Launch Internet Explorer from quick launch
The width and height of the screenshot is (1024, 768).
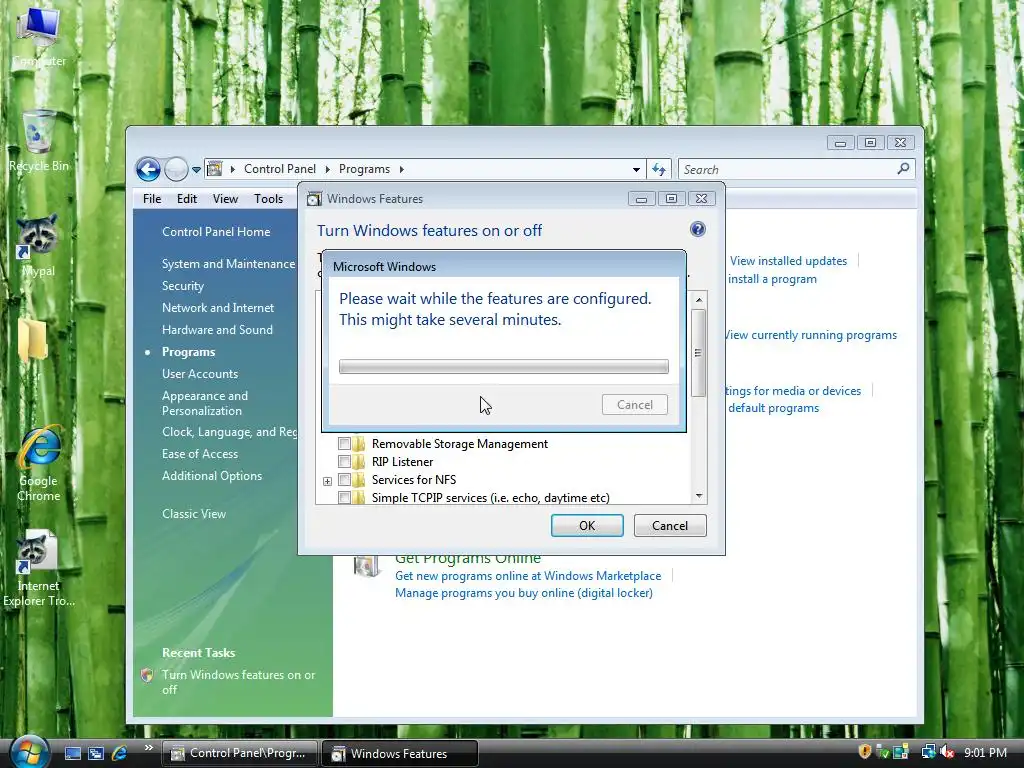pyautogui.click(x=120, y=753)
